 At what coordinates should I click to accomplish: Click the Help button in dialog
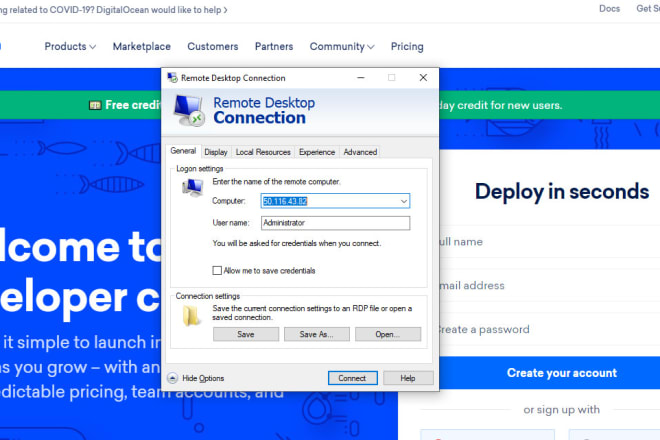408,378
